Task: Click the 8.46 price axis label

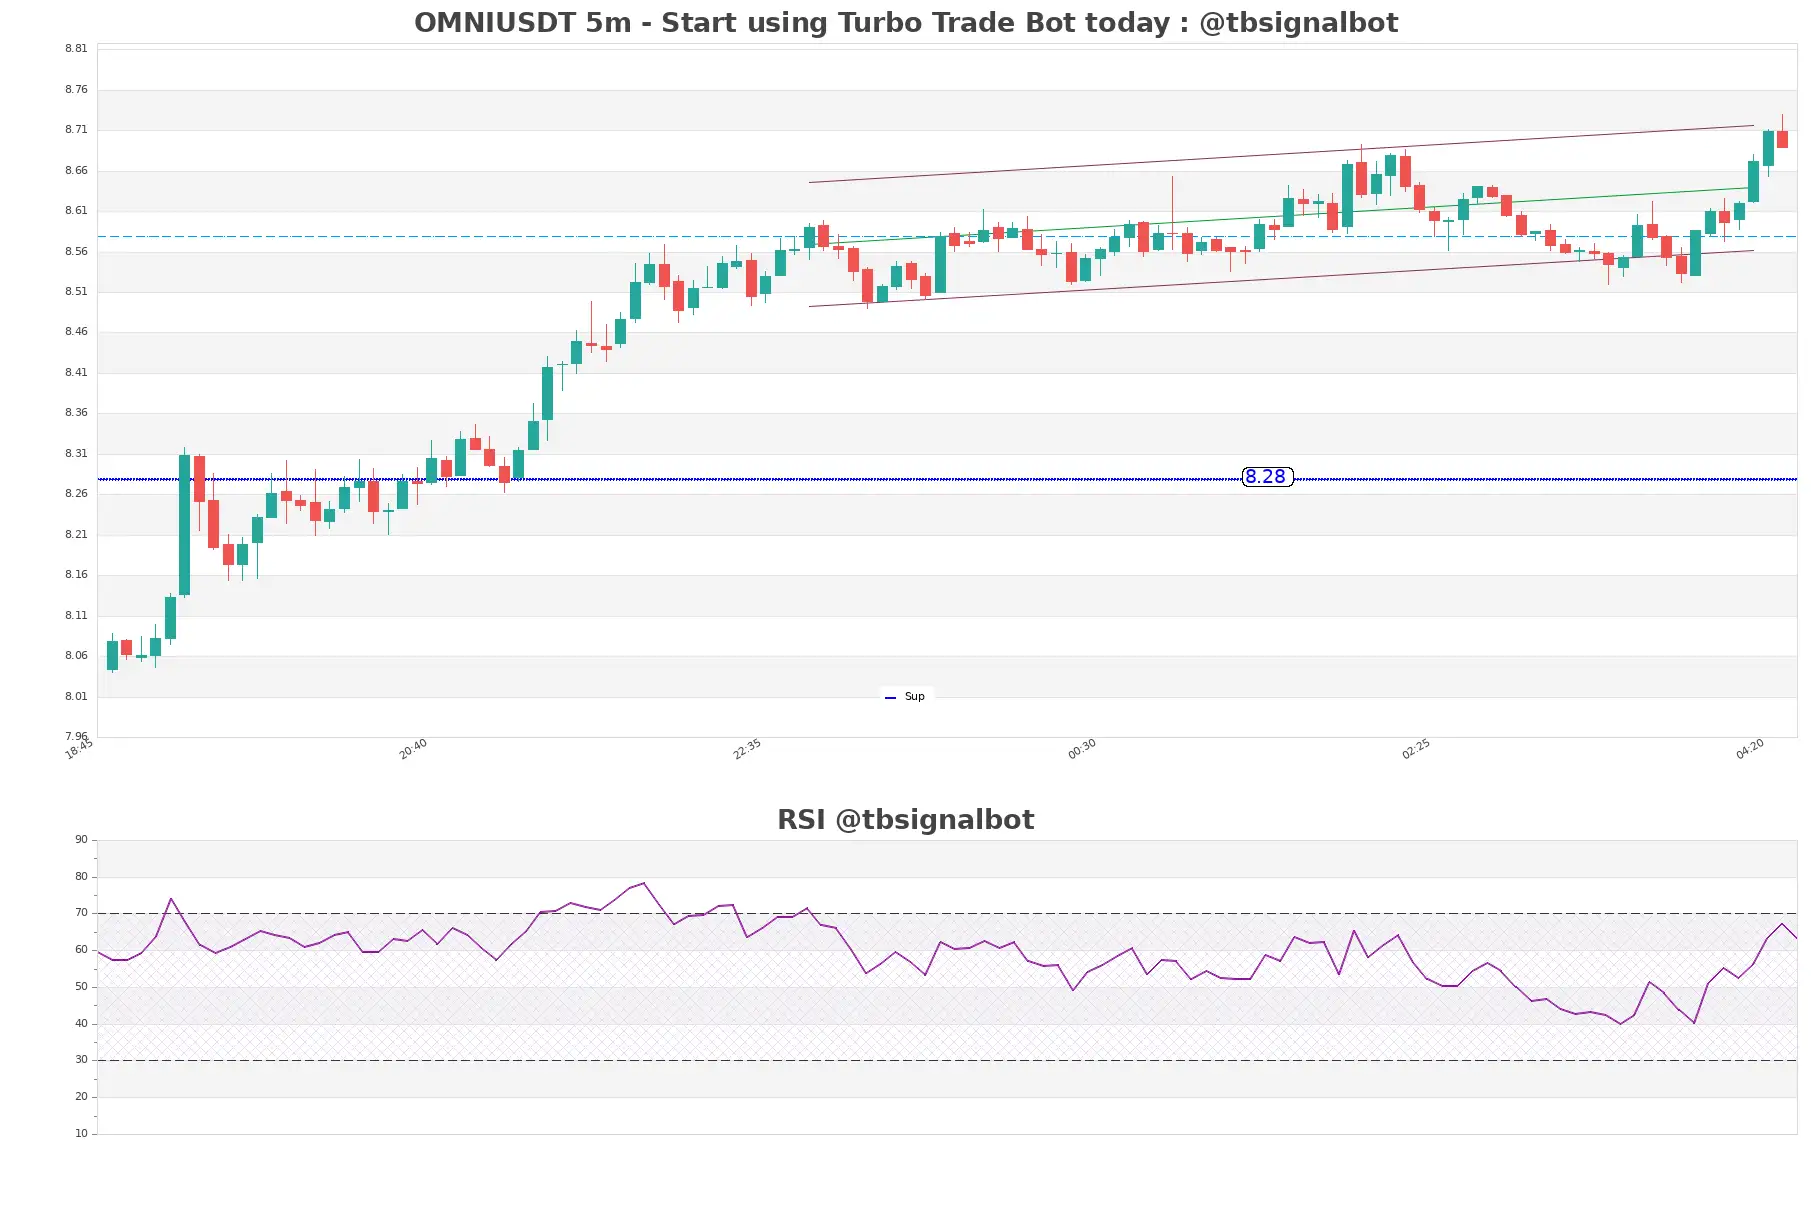Action: click(x=76, y=332)
